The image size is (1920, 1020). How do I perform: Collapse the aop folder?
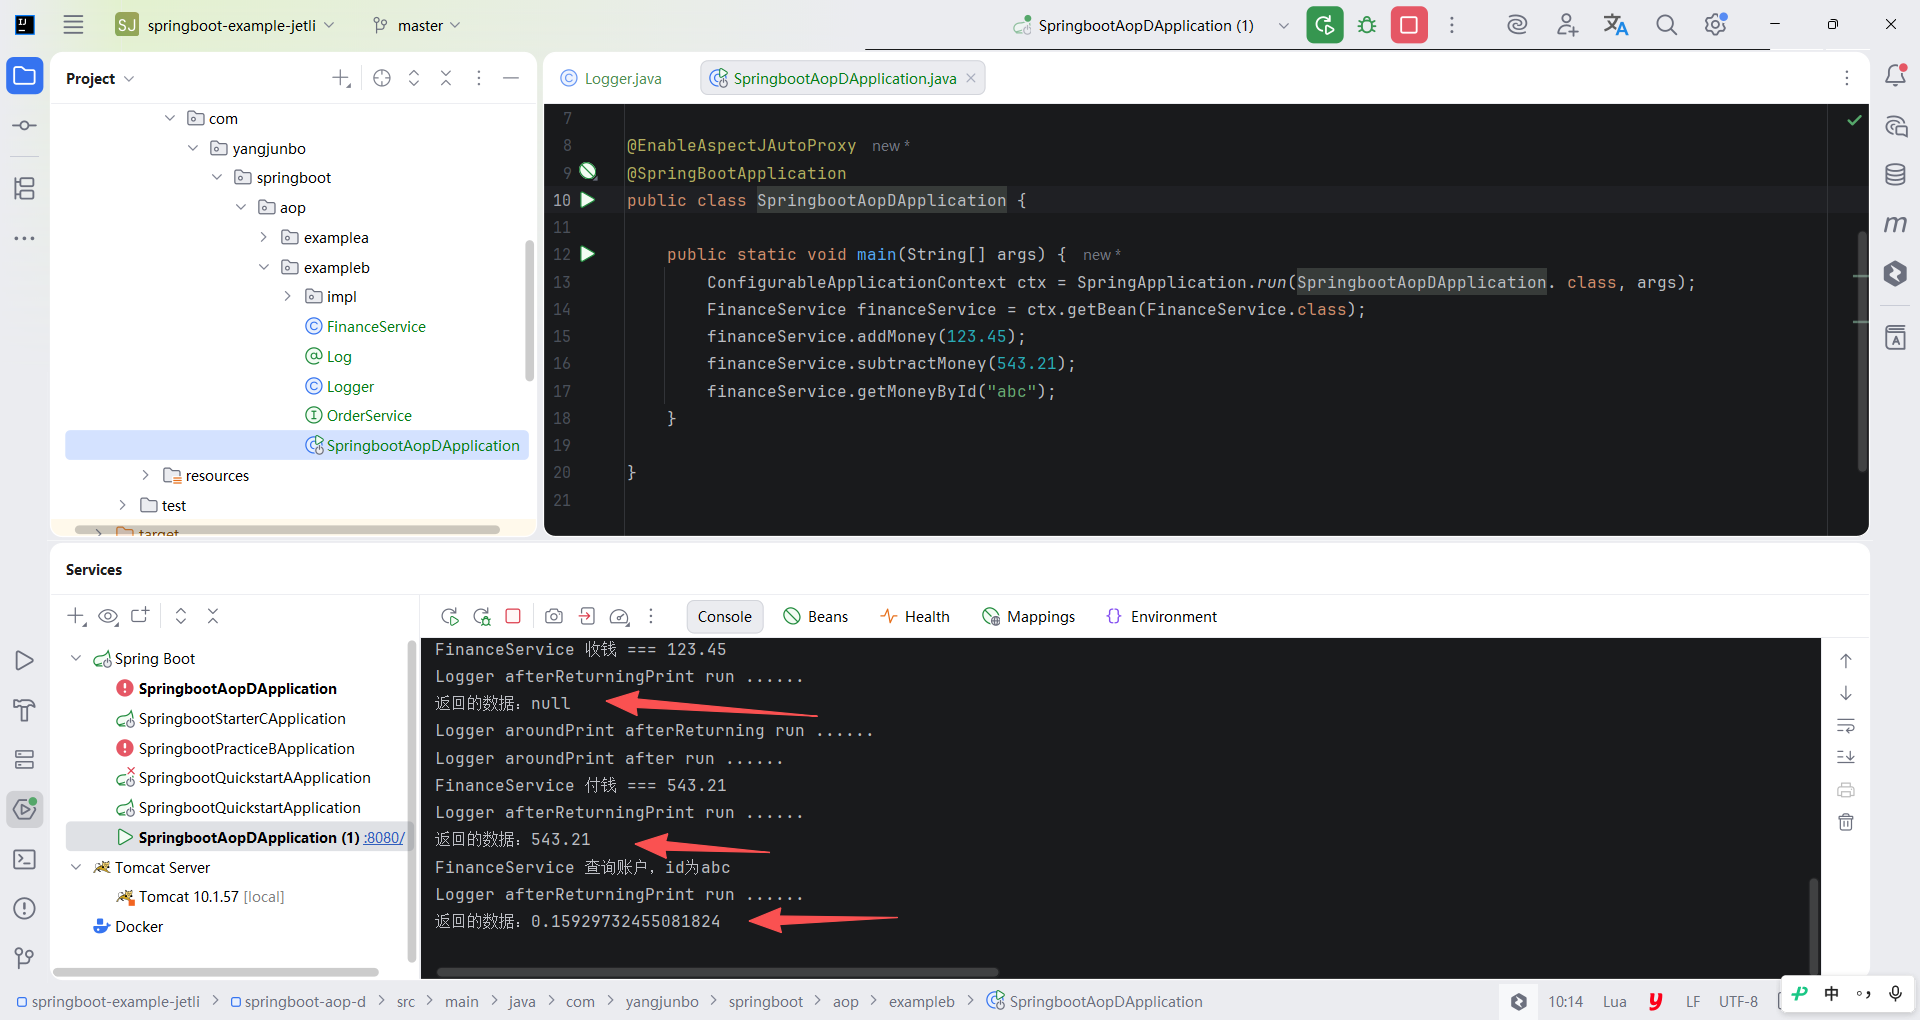[x=241, y=207]
